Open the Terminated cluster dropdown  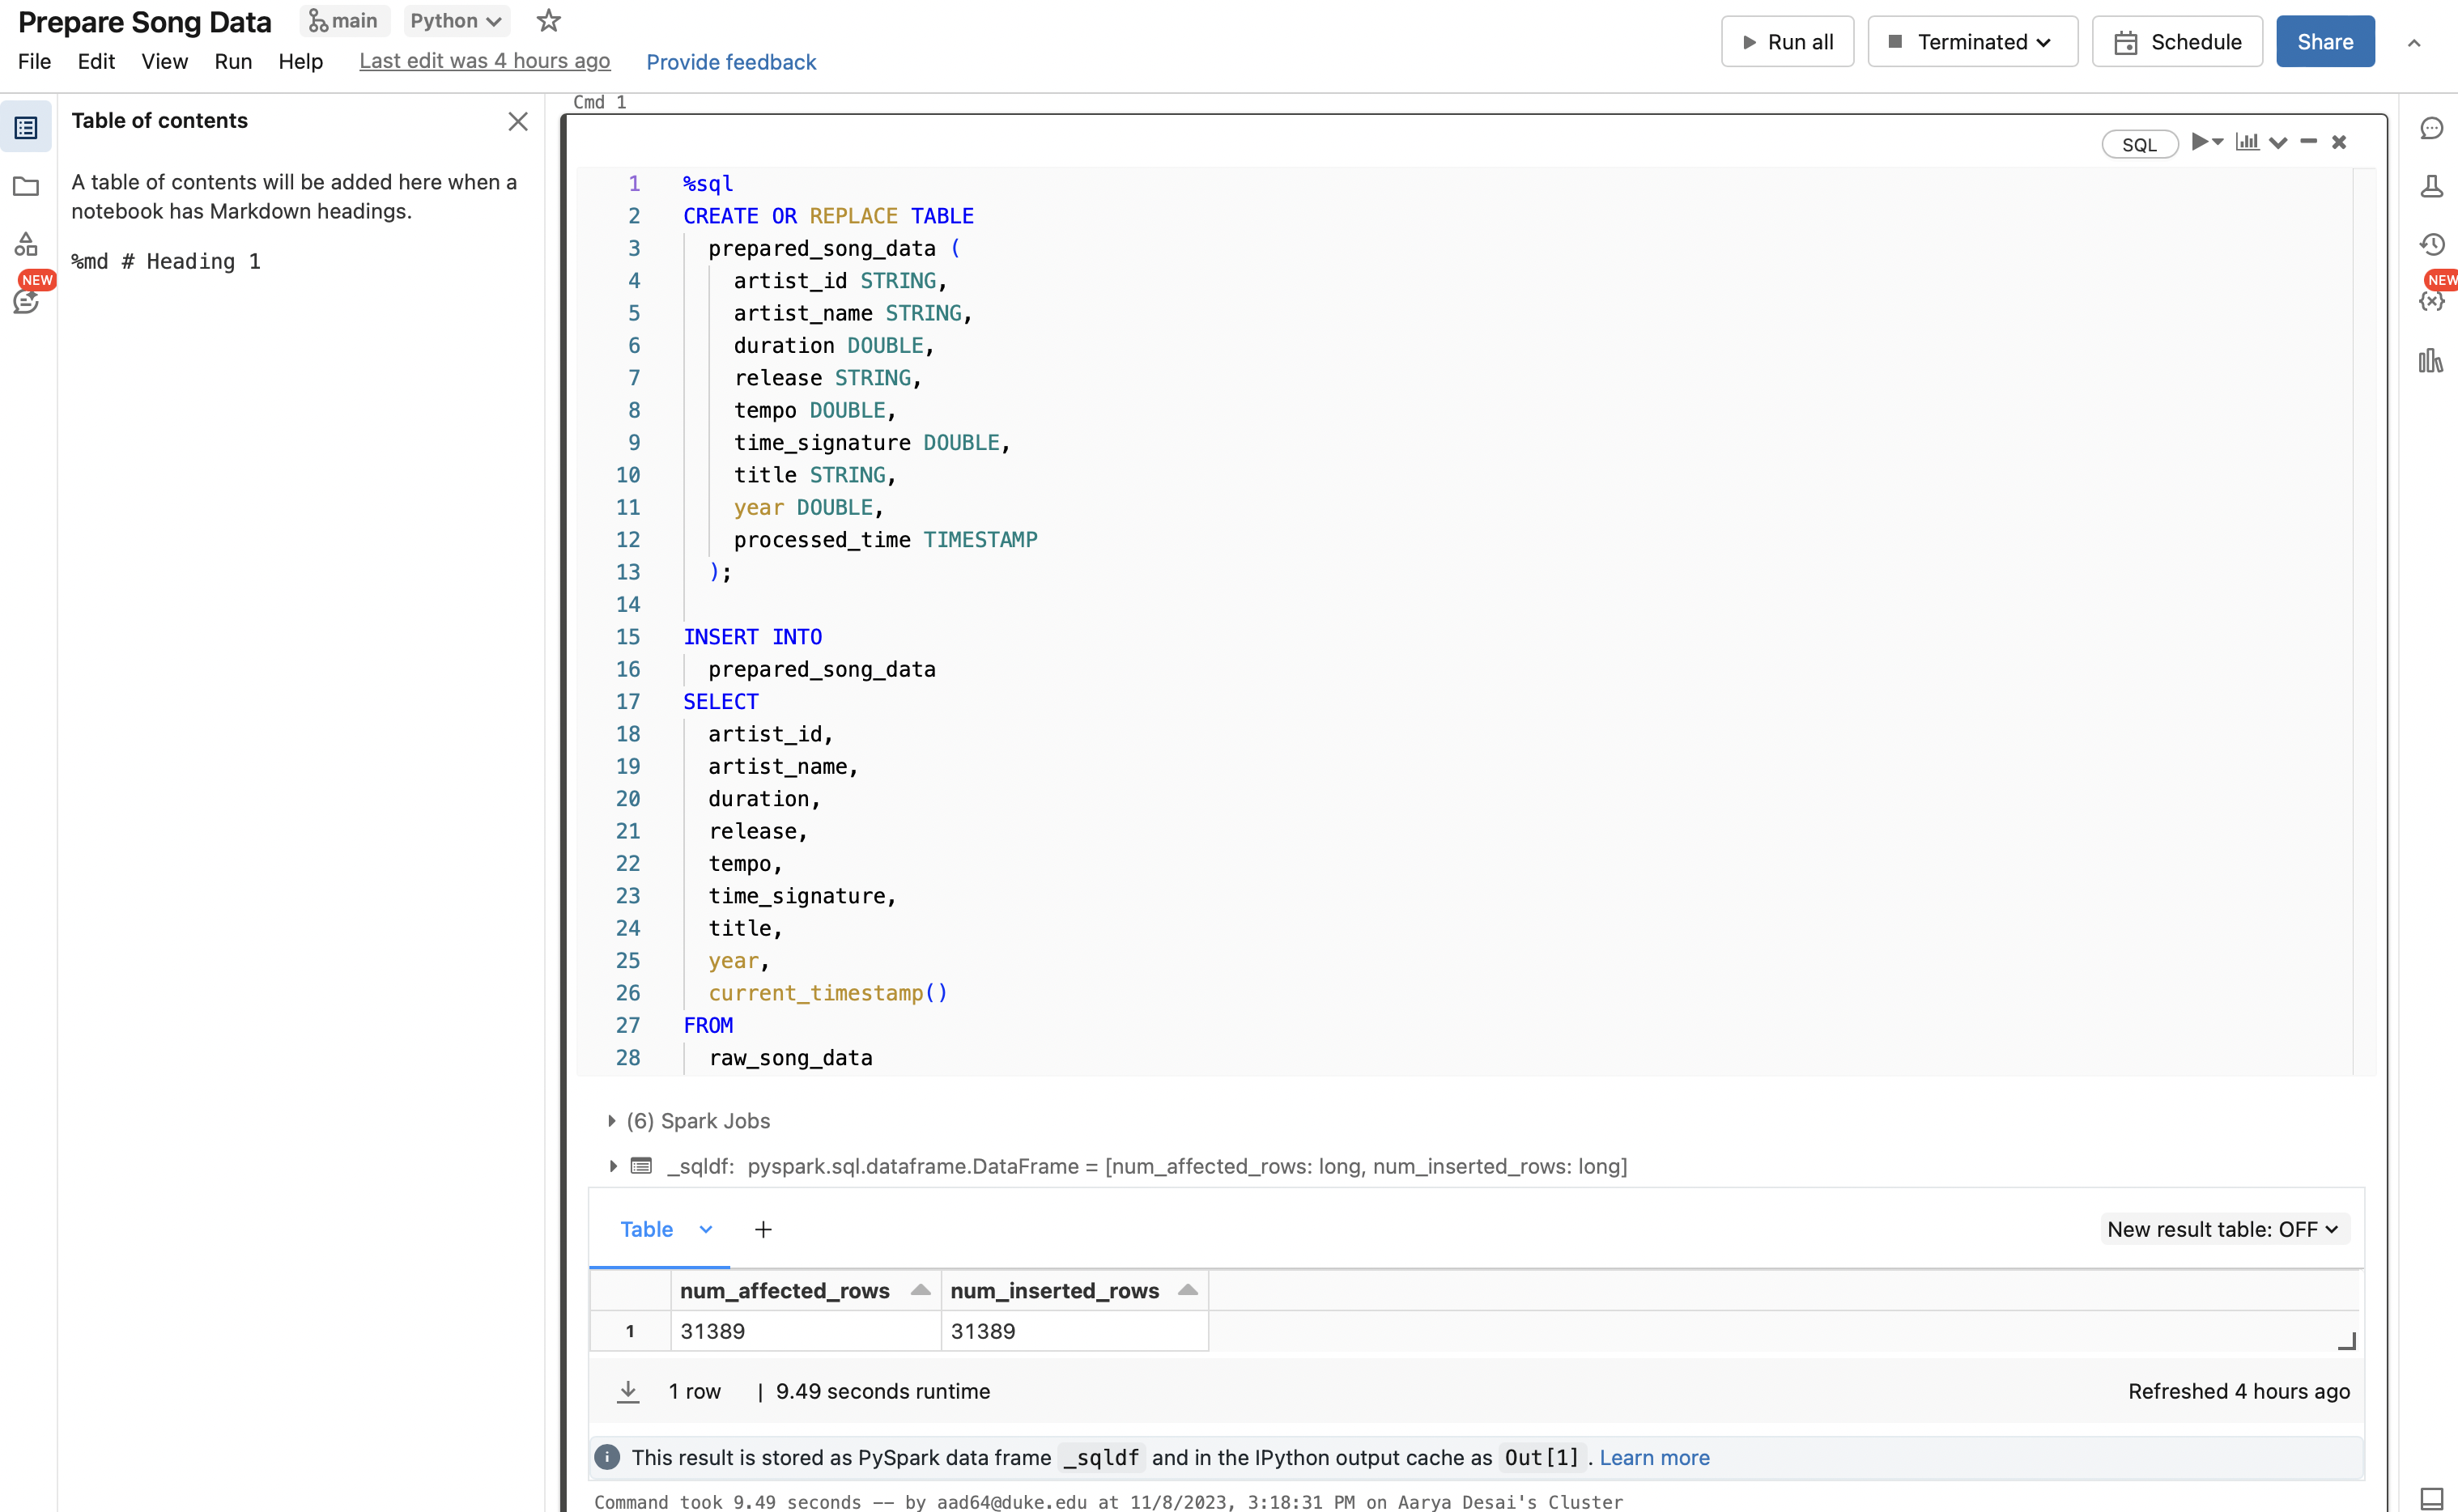coord(1971,41)
